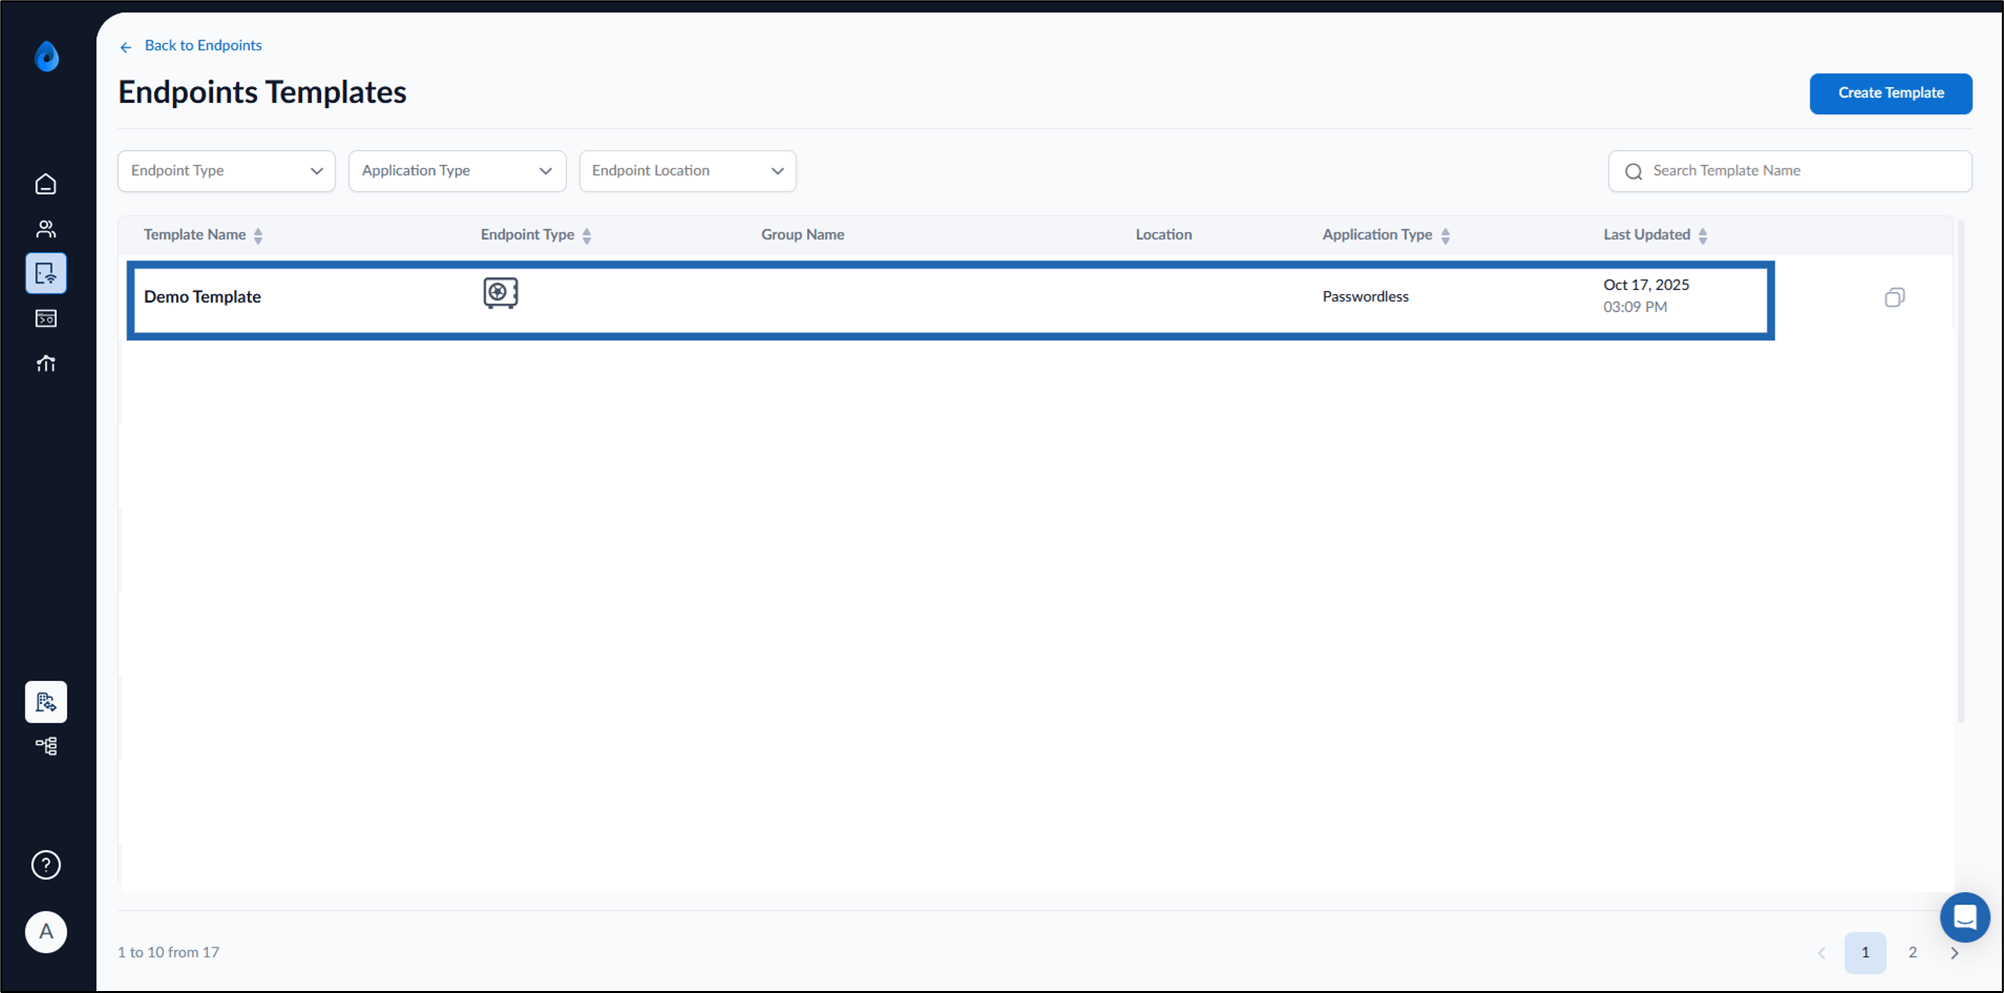Screen dimensions: 2004x993
Task: Click the safe endpoint type icon
Action: click(500, 293)
